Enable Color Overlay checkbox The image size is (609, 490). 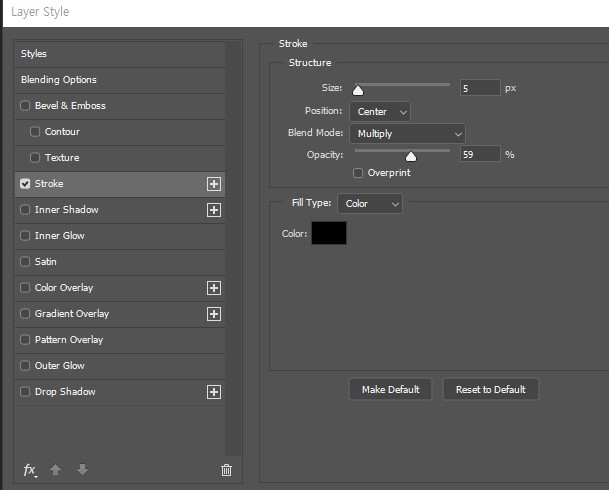tap(25, 288)
